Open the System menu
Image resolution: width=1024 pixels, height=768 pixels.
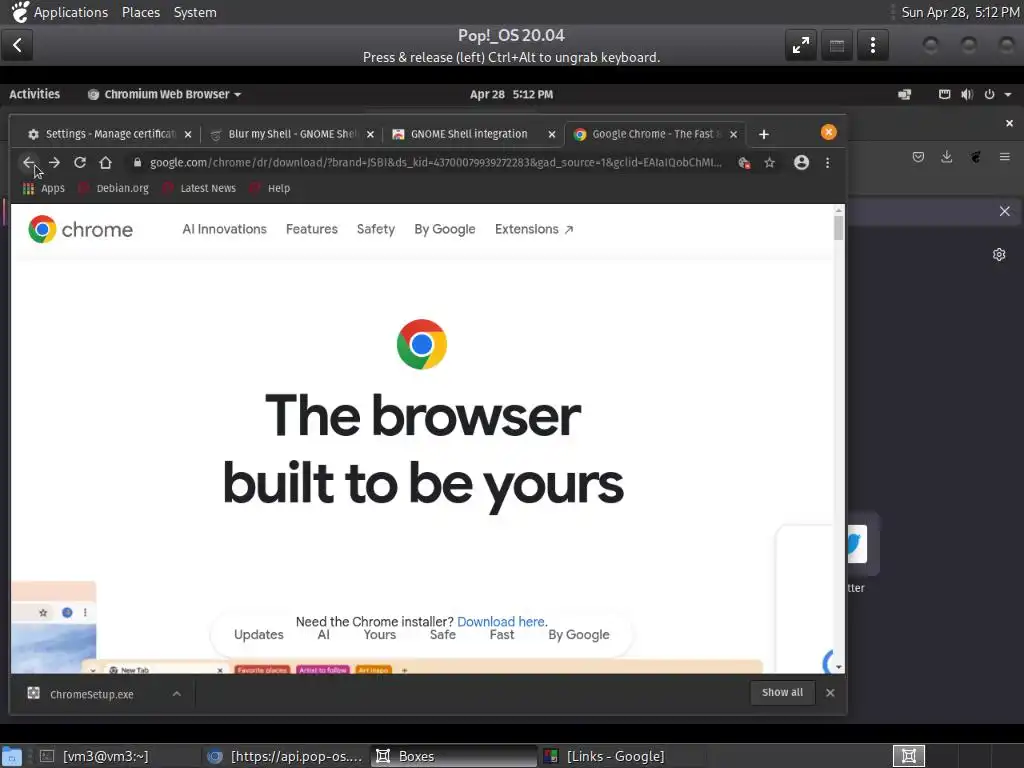coord(195,12)
